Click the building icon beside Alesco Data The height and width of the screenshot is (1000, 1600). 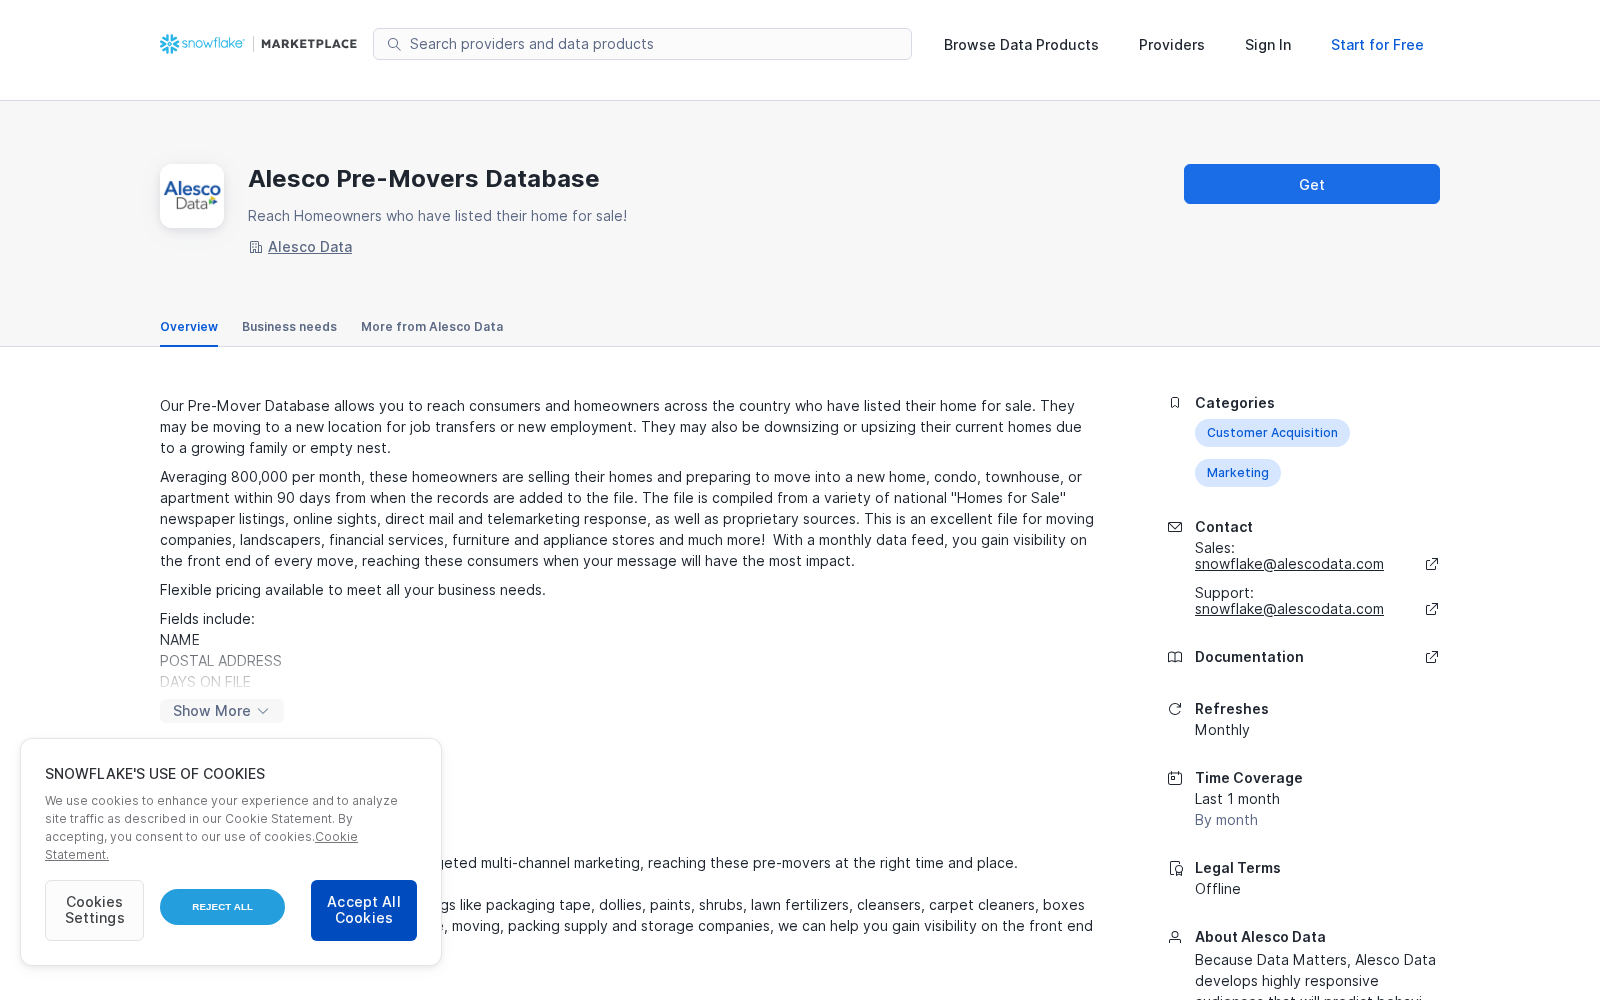click(255, 247)
